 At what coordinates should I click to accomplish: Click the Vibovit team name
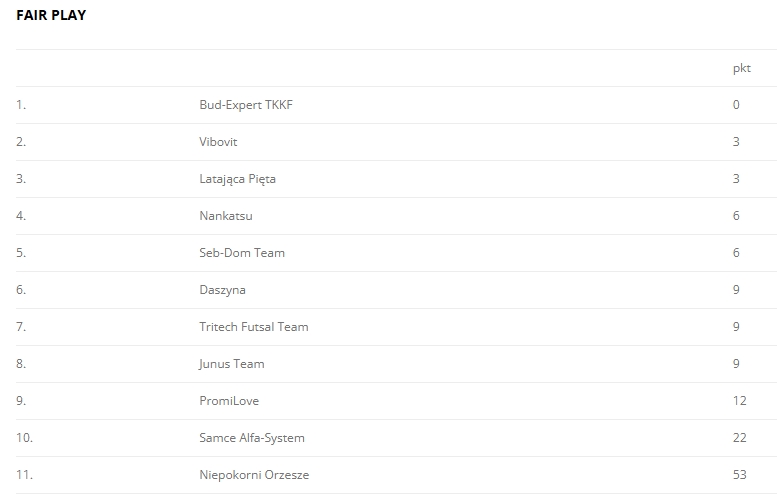[218, 142]
